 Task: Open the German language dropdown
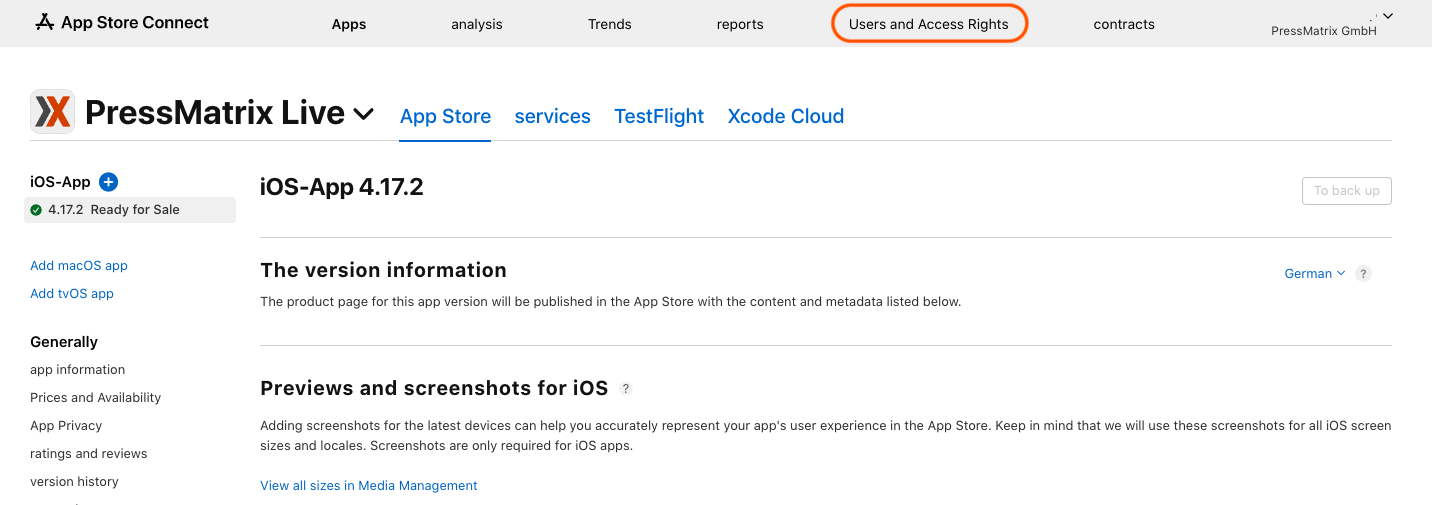coord(1314,274)
